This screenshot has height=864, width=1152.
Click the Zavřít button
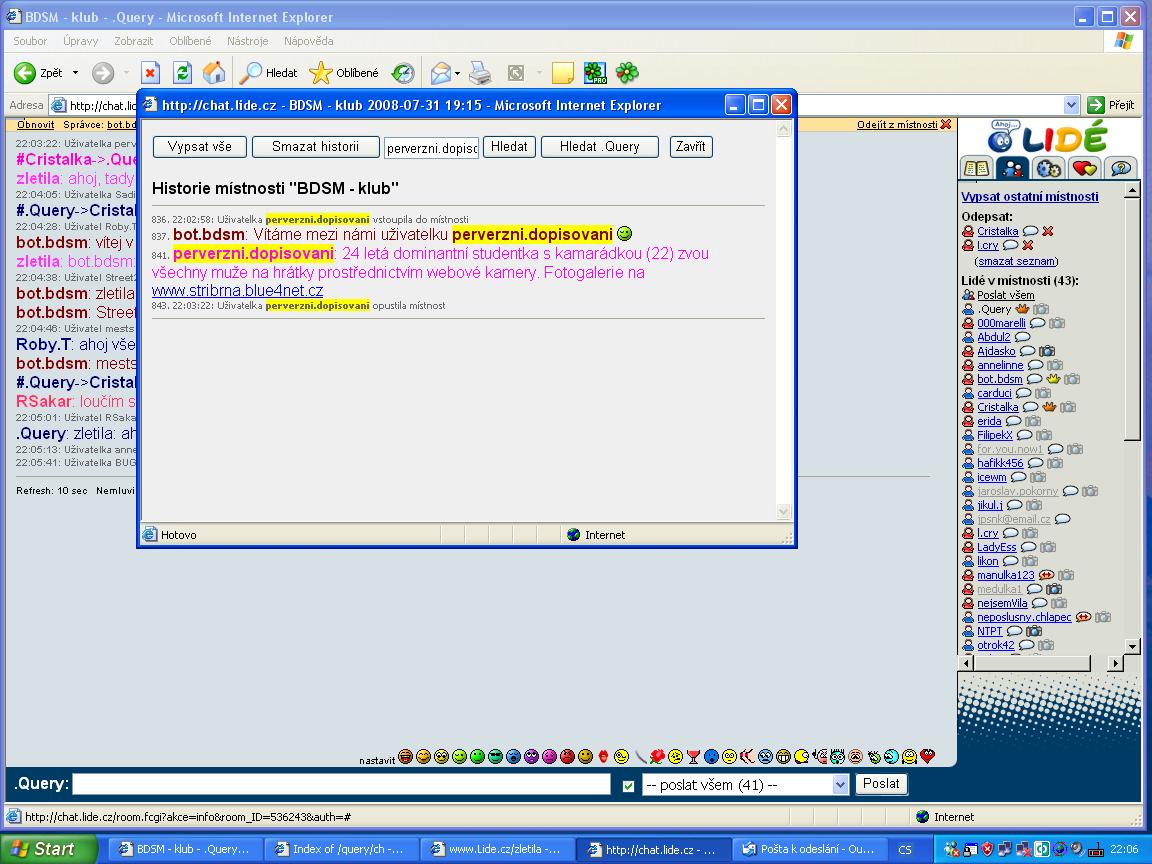coord(691,147)
